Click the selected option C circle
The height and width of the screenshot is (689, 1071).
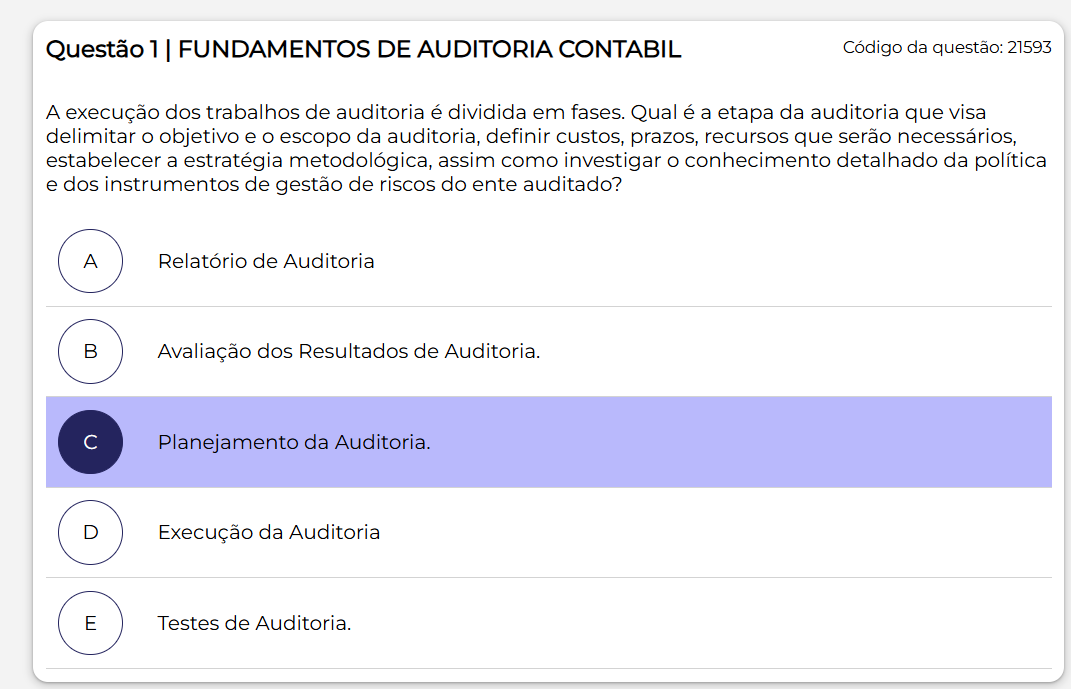[90, 442]
